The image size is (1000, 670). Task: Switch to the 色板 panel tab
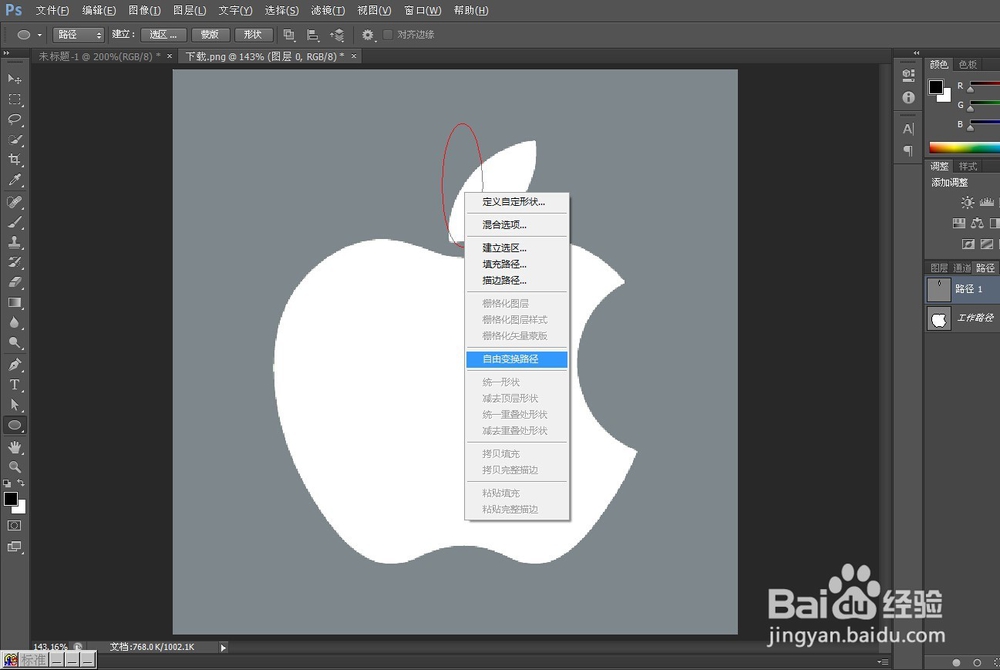pyautogui.click(x=967, y=64)
